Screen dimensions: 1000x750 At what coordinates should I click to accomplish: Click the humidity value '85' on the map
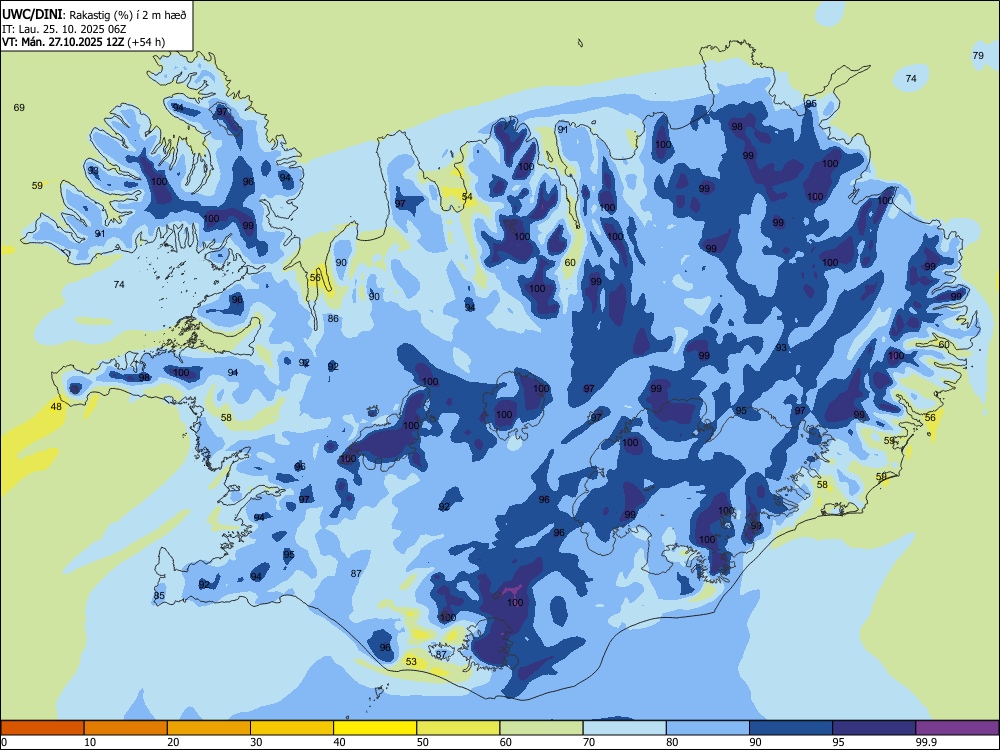coord(159,596)
